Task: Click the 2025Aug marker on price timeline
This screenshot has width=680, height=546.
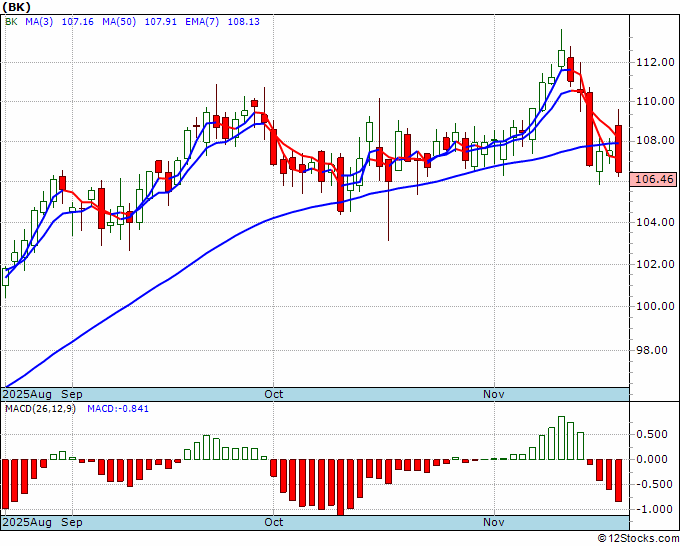Action: pos(27,394)
